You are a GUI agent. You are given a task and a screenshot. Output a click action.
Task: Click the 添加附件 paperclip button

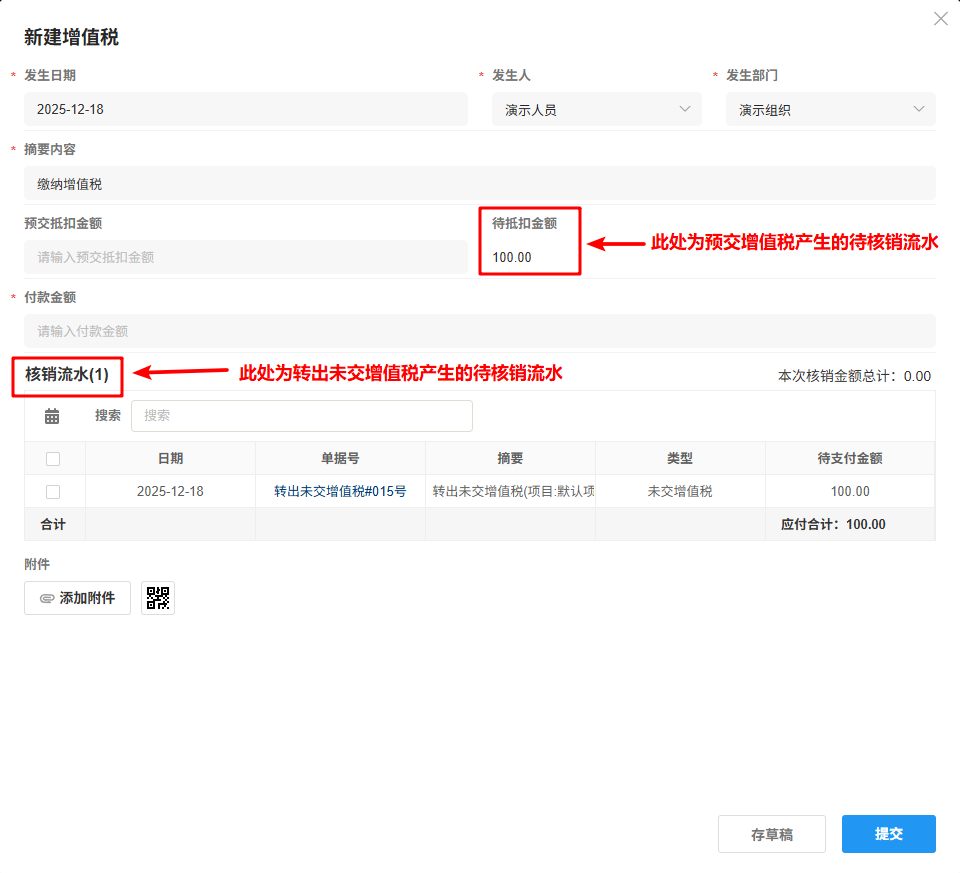point(77,598)
